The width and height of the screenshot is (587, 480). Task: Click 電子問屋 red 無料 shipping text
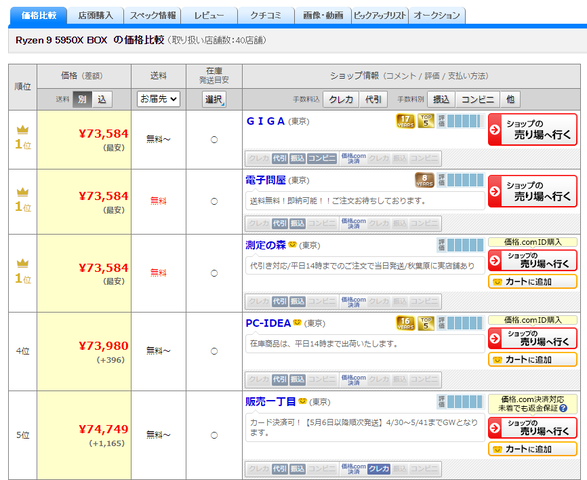[x=158, y=201]
